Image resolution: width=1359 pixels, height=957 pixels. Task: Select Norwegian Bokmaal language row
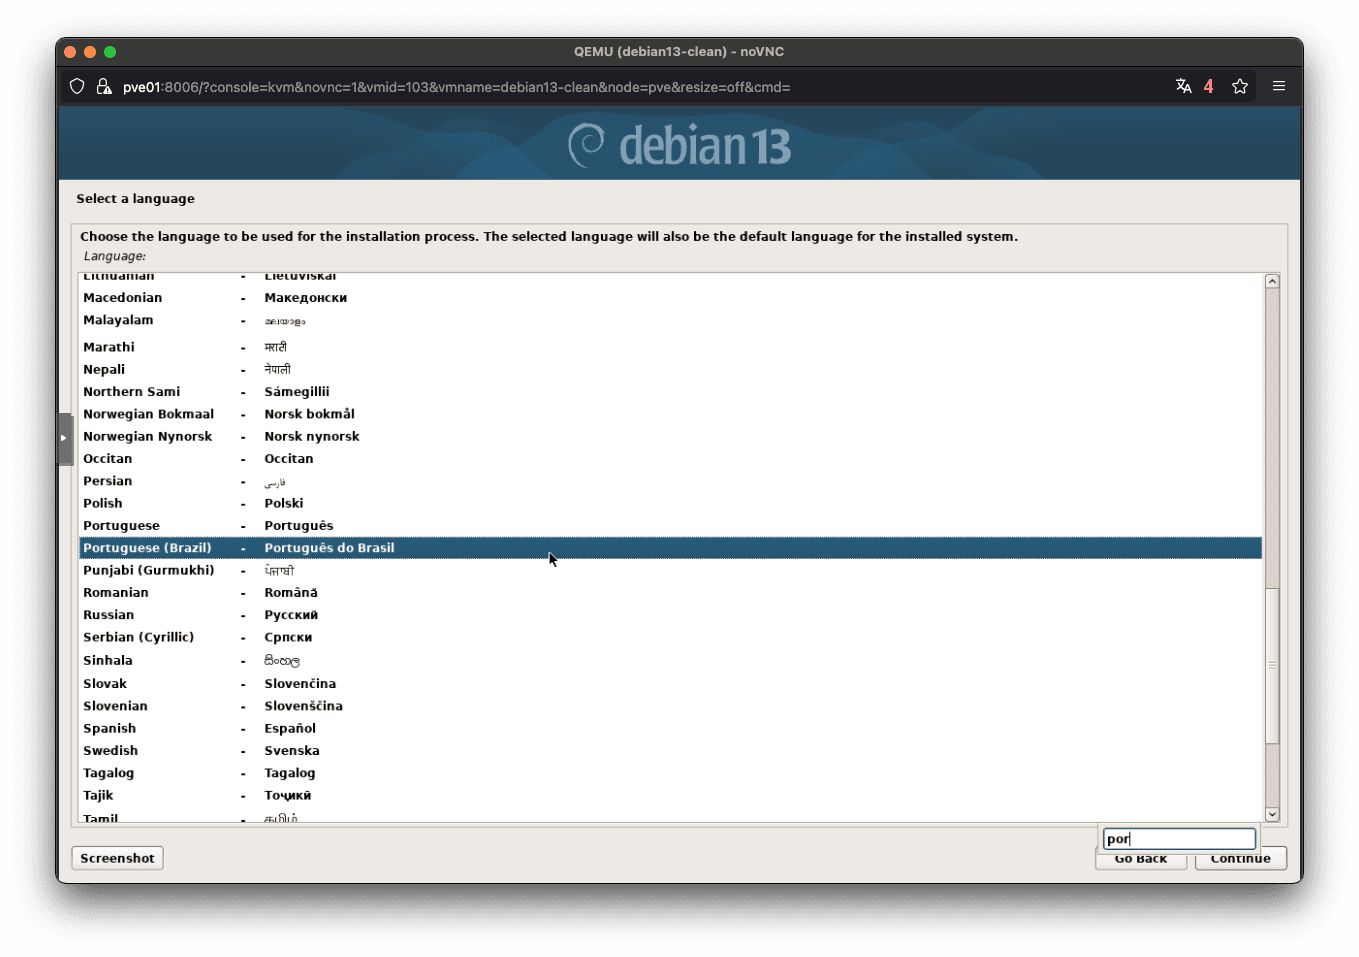(670, 414)
